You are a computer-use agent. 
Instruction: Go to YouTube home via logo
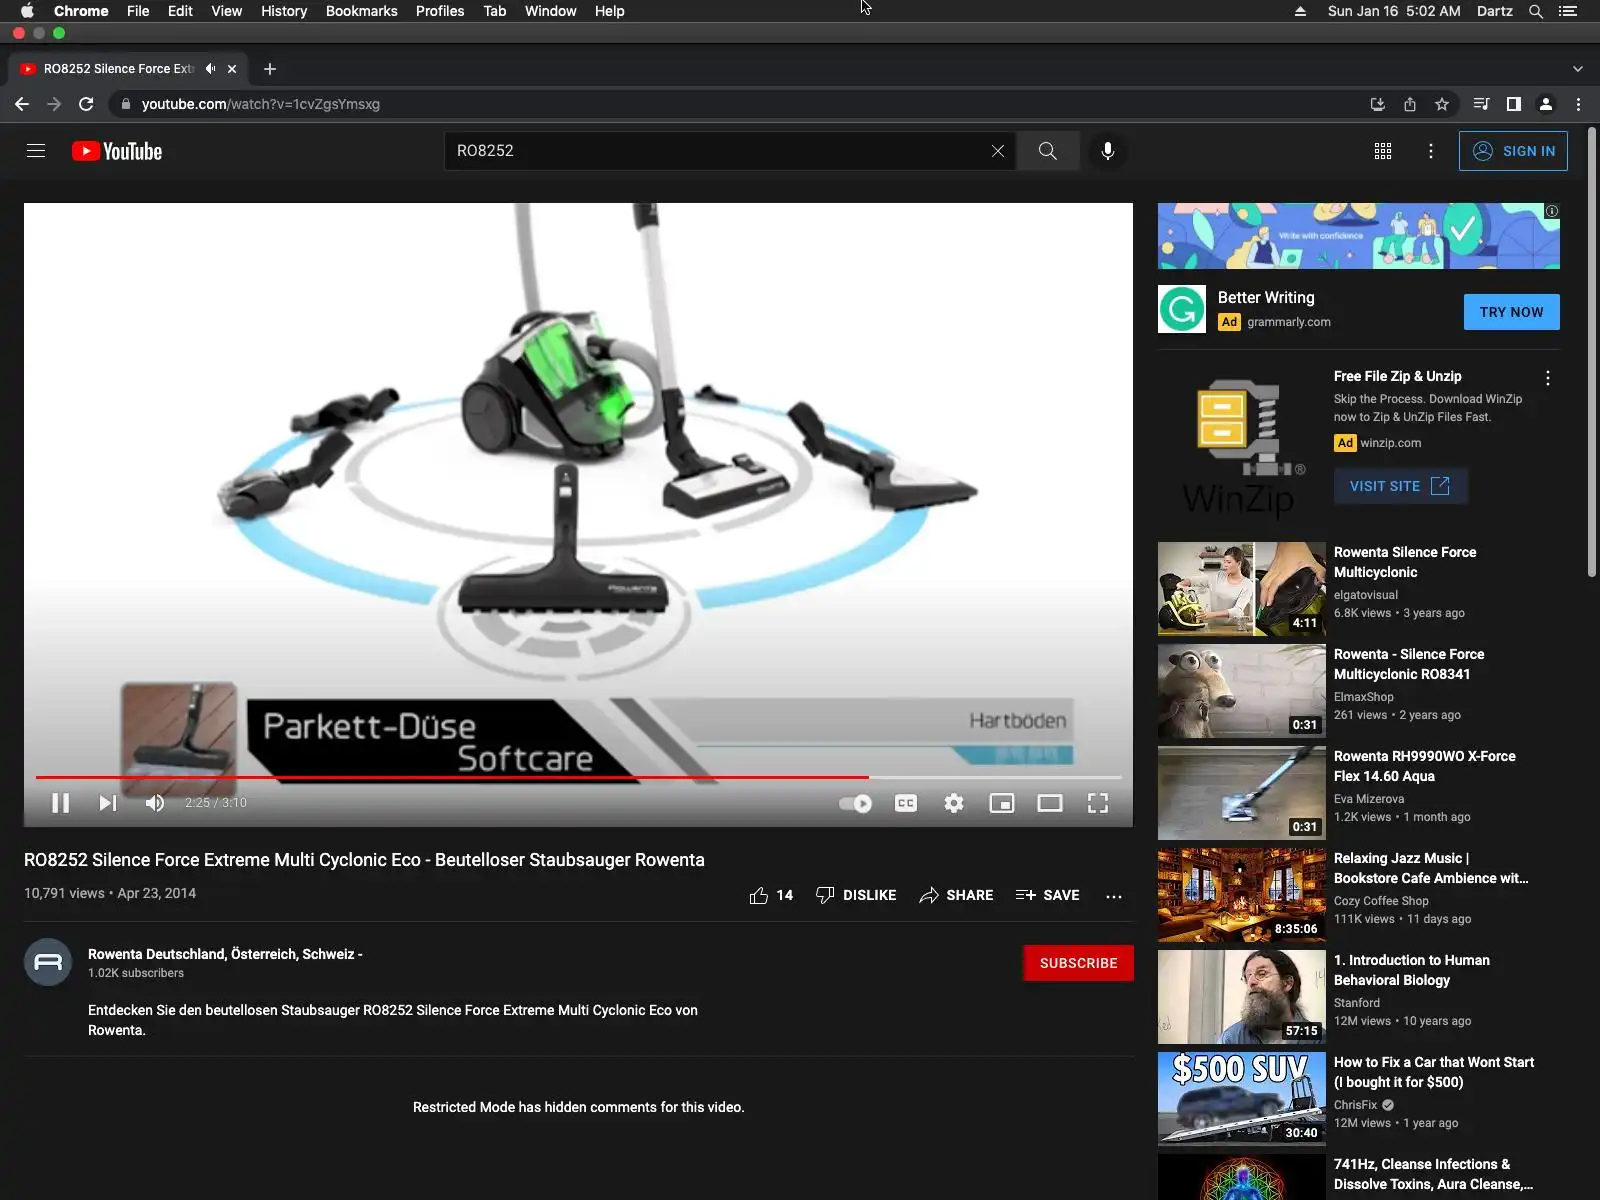117,151
